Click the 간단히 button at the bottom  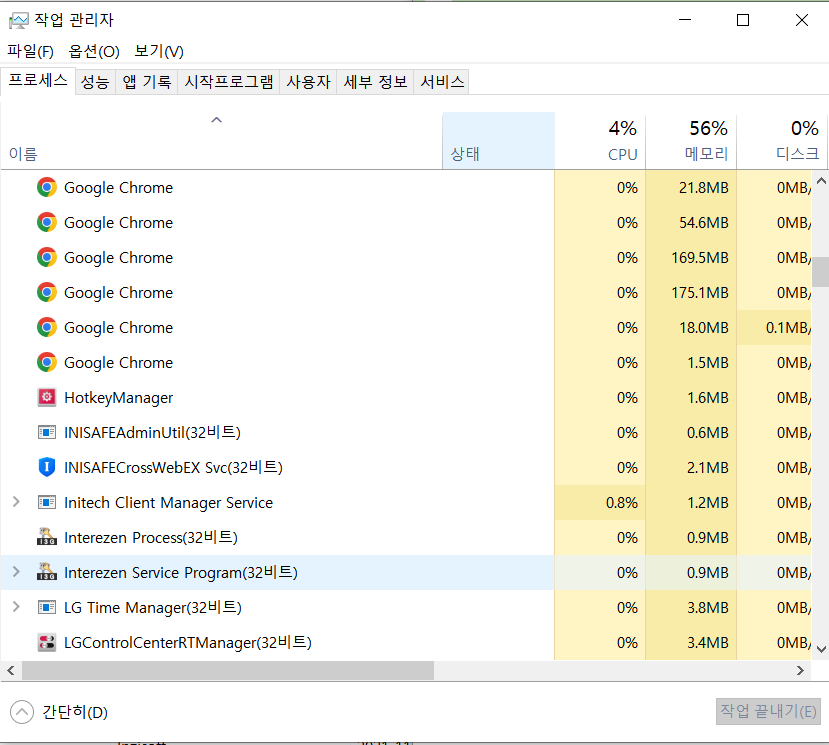[48, 711]
